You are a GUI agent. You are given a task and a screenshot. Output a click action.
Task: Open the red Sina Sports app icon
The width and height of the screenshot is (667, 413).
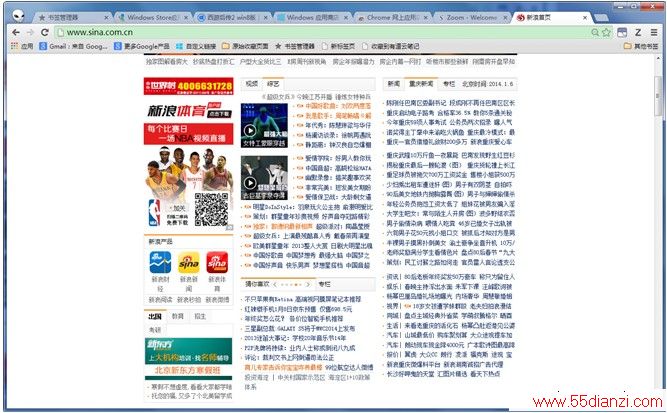(x=217, y=262)
